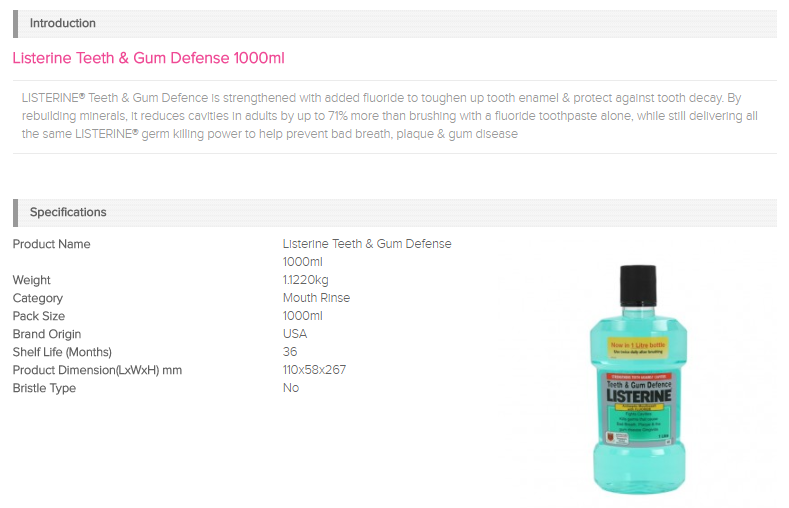Open the Listerine bottle product image

638,379
